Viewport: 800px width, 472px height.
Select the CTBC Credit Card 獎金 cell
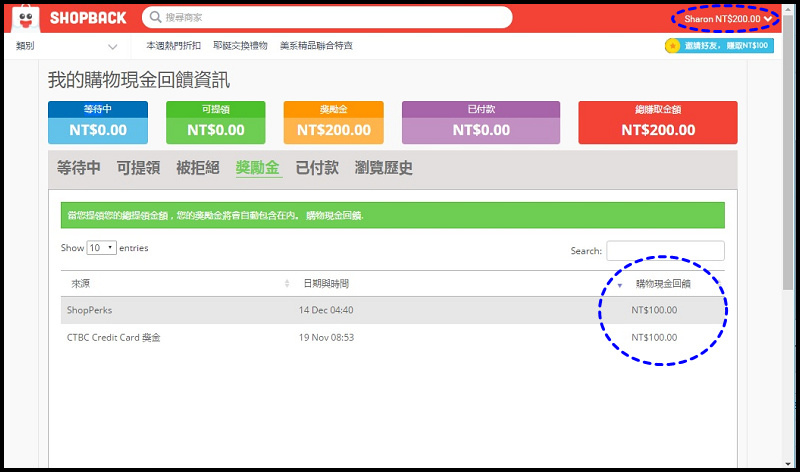coord(113,337)
